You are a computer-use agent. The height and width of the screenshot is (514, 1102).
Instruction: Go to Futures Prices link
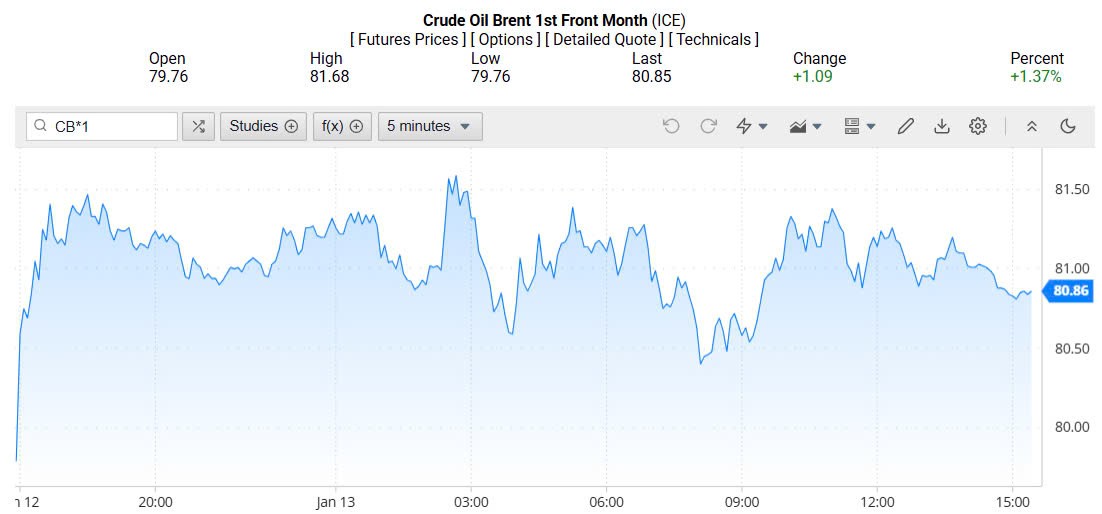click(407, 40)
